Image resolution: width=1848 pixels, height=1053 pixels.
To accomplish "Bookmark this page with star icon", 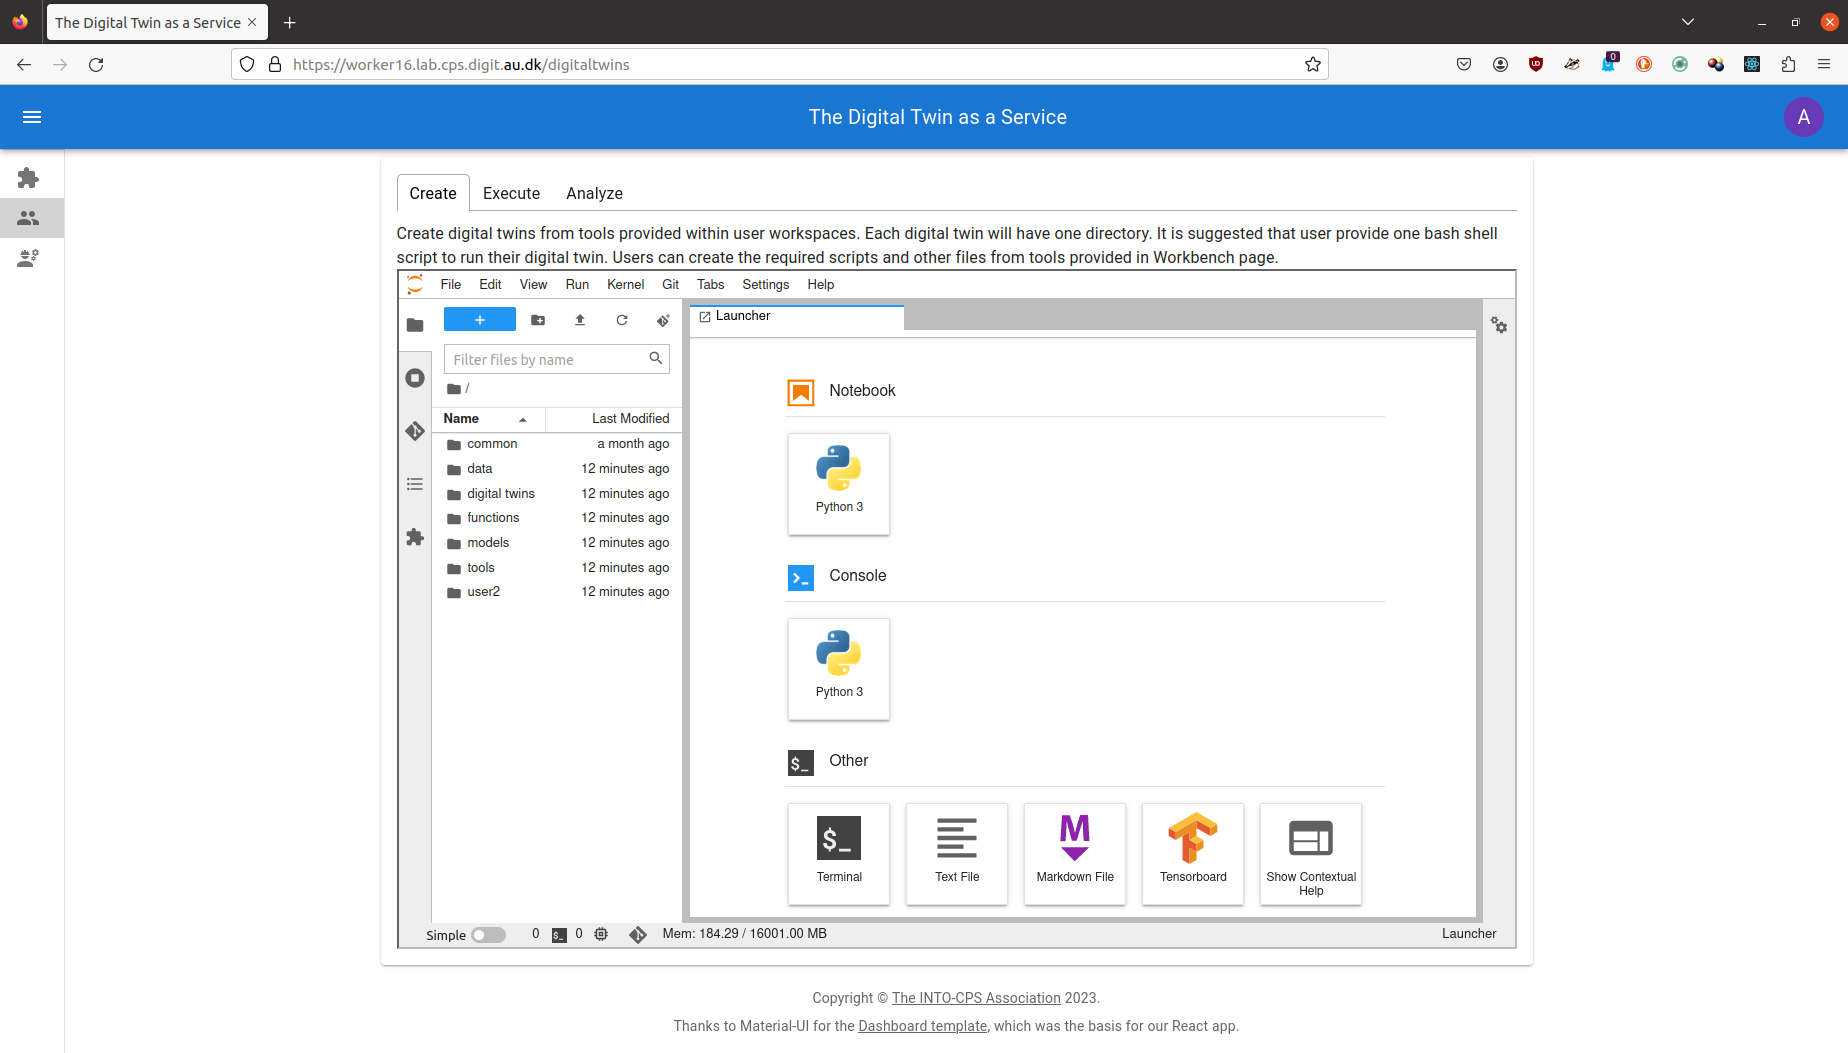I will (x=1313, y=64).
